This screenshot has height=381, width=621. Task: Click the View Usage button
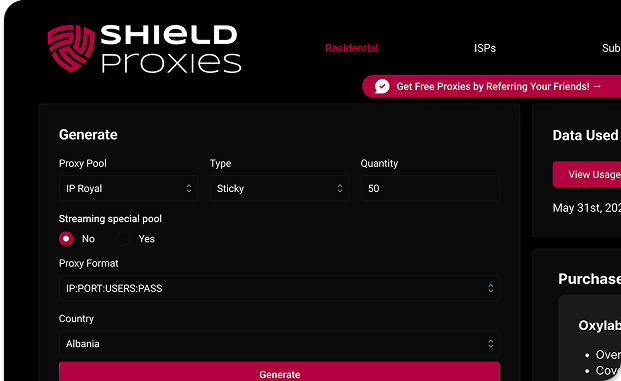587,174
